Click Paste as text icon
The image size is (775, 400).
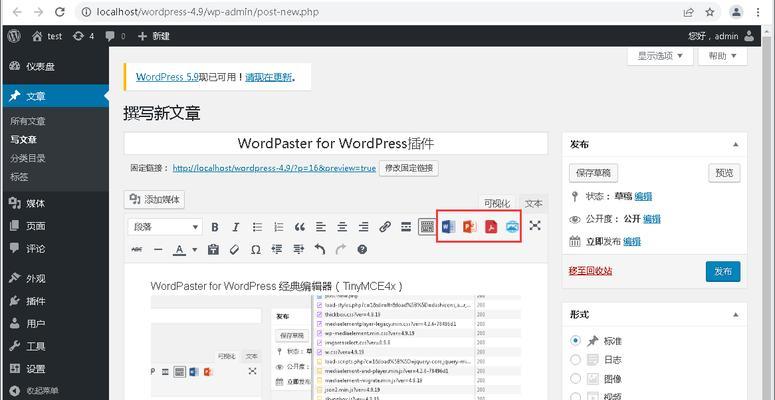[x=213, y=250]
